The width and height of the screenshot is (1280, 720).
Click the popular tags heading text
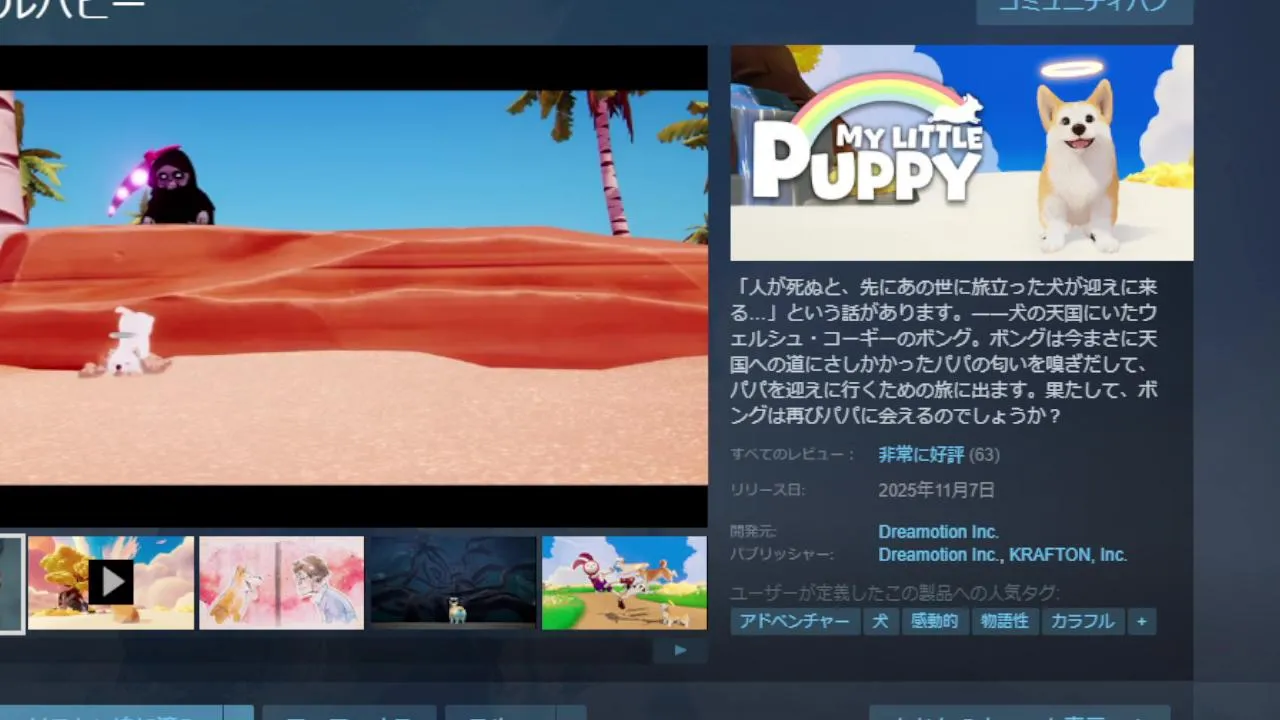(x=895, y=592)
